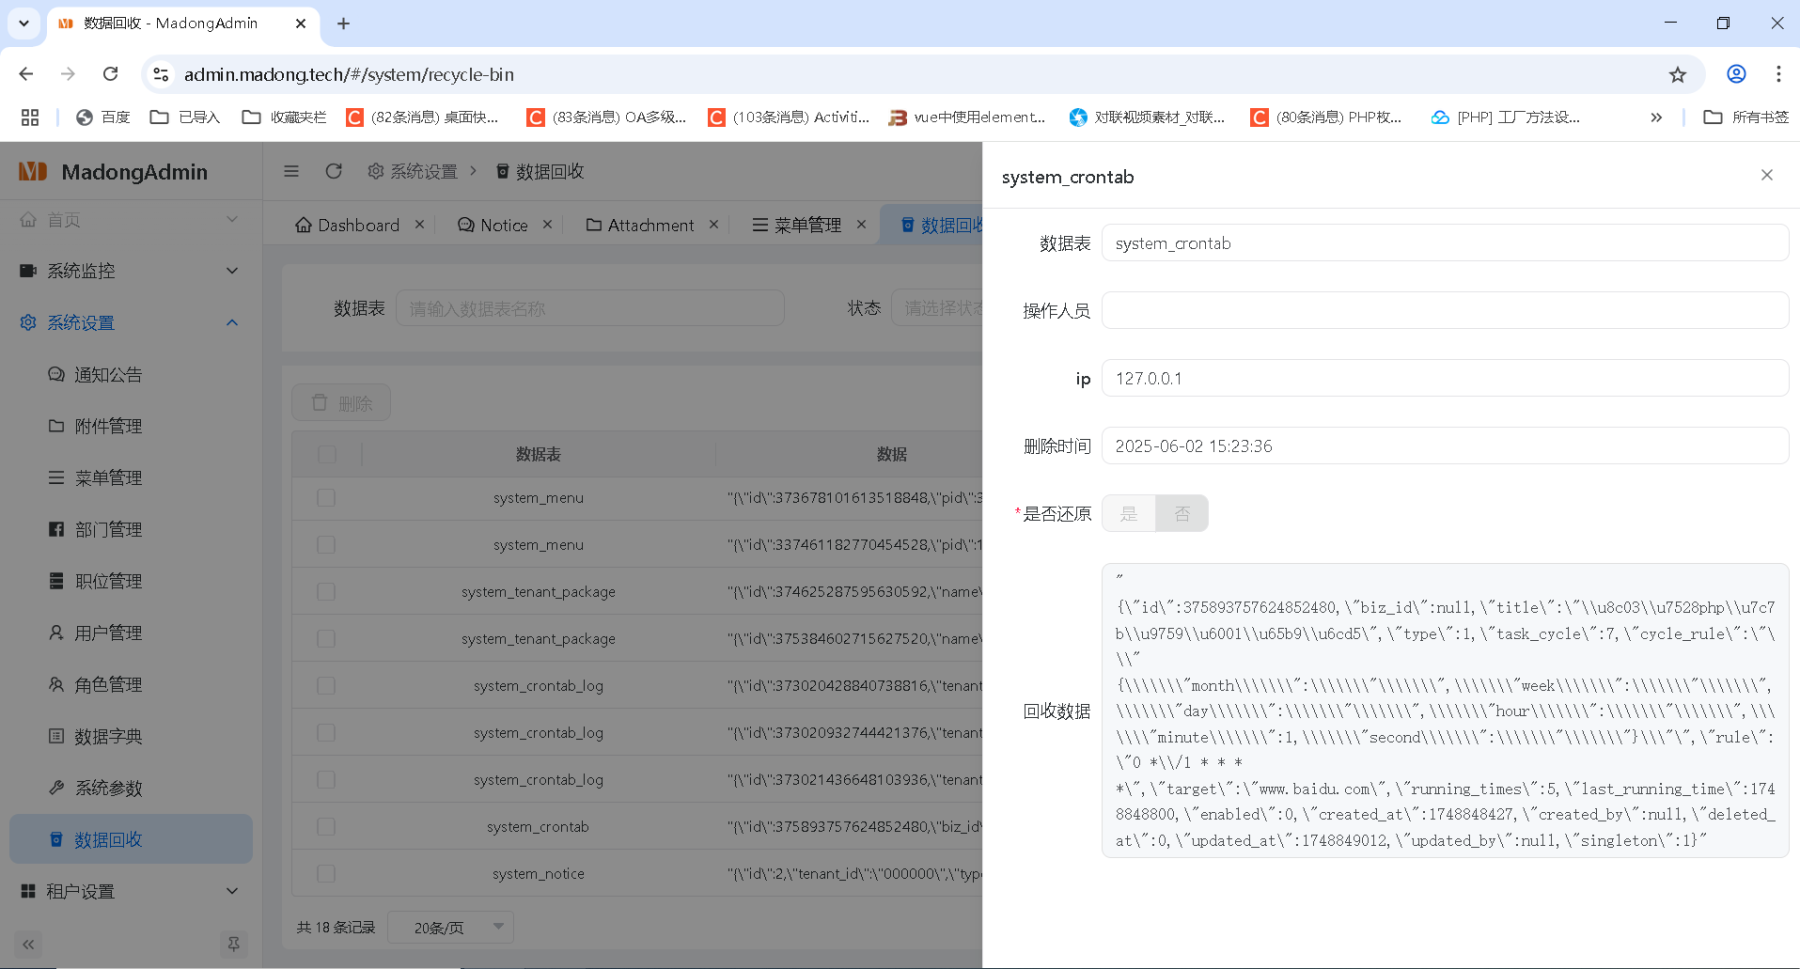Check the system_crontab row checkbox
Viewport: 1800px width, 969px height.
[326, 826]
